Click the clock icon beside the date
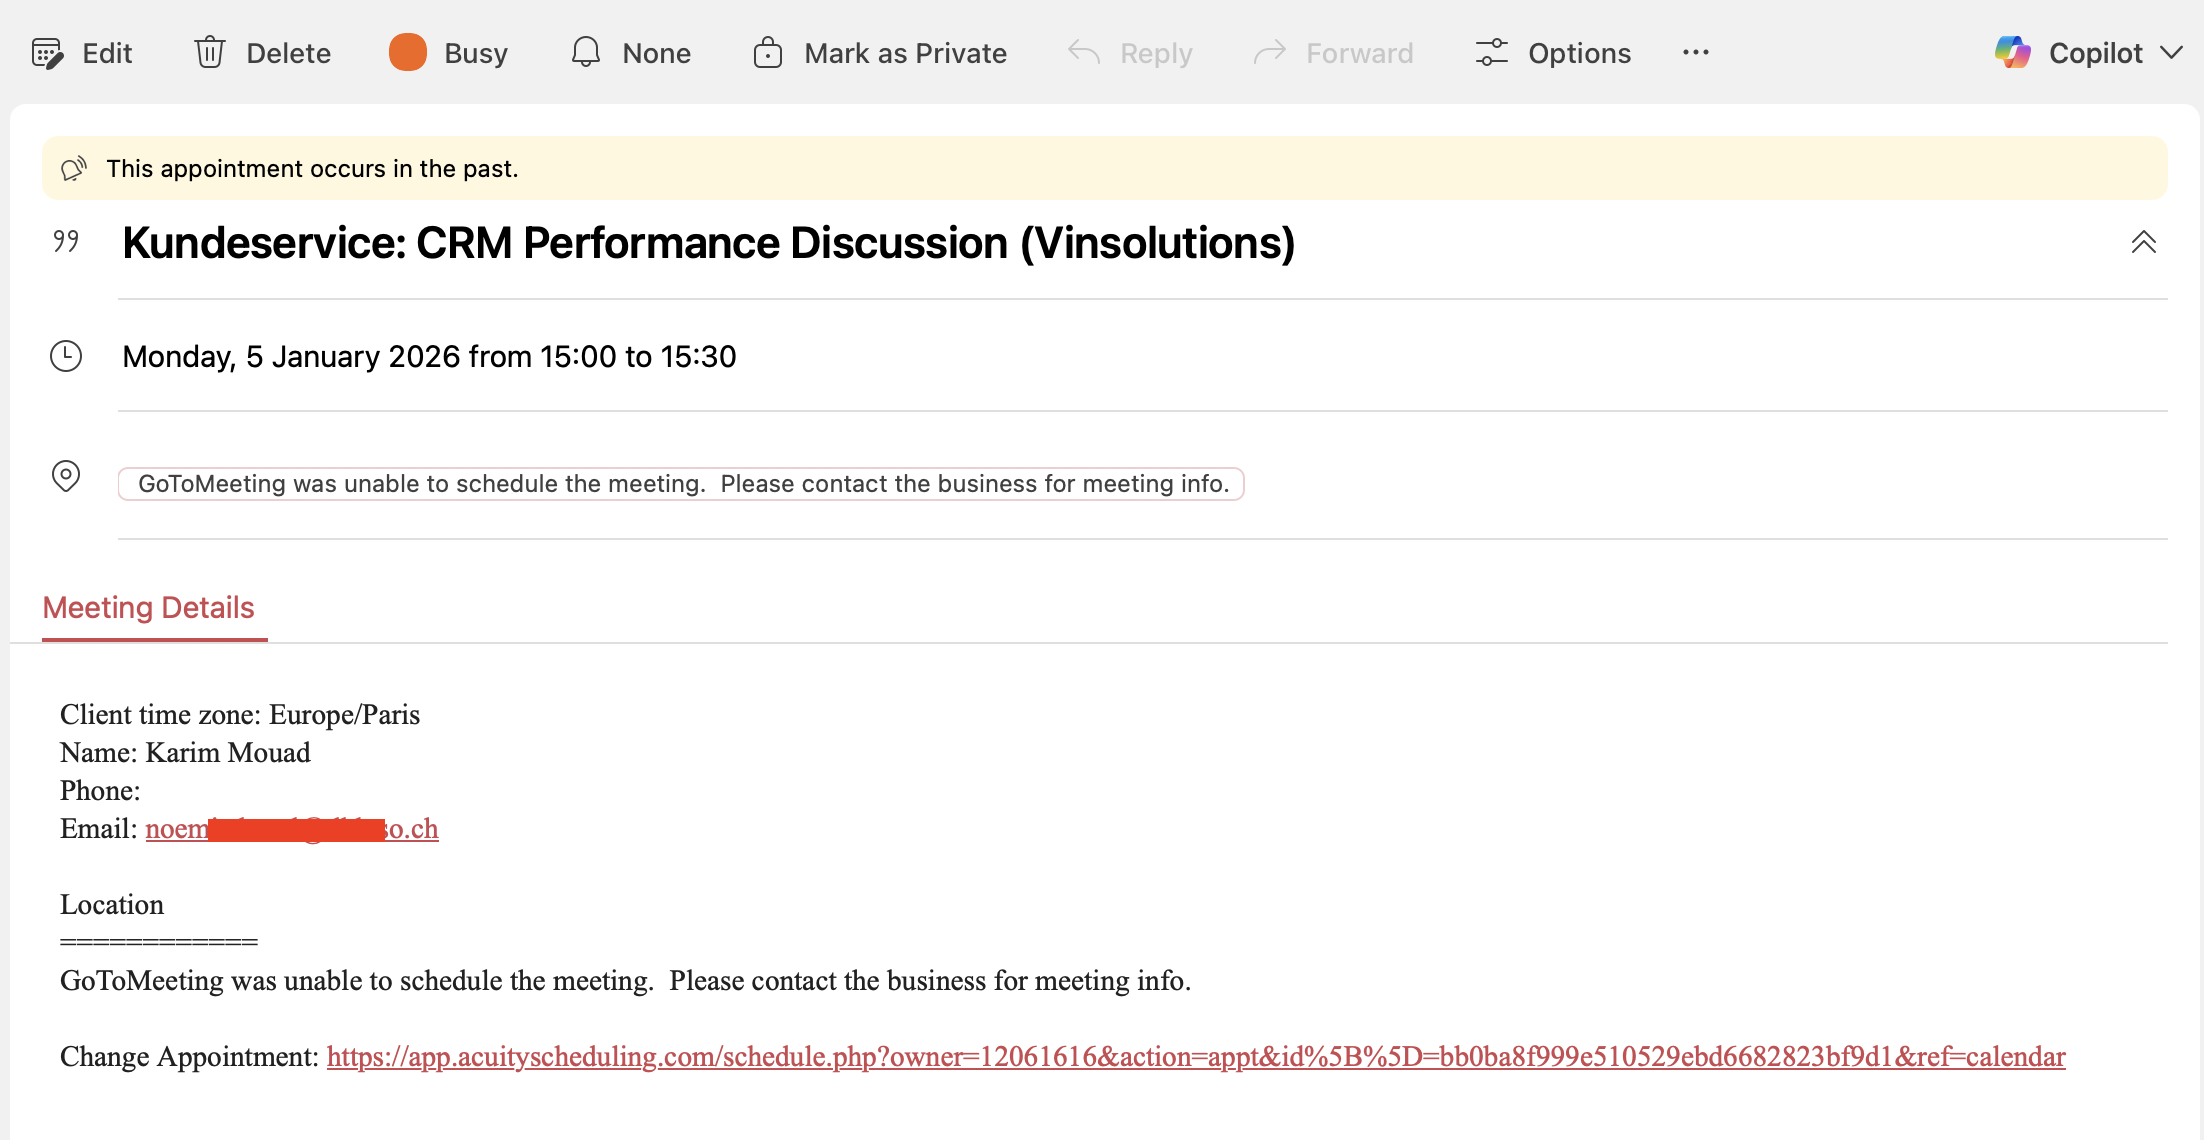 click(66, 357)
